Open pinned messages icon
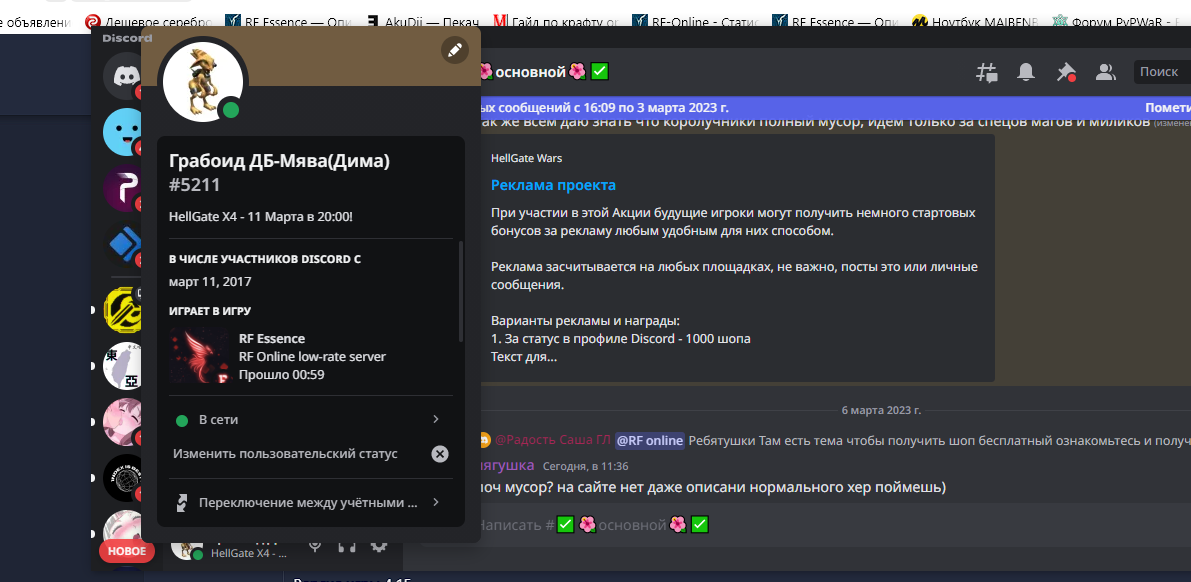 click(x=1066, y=72)
